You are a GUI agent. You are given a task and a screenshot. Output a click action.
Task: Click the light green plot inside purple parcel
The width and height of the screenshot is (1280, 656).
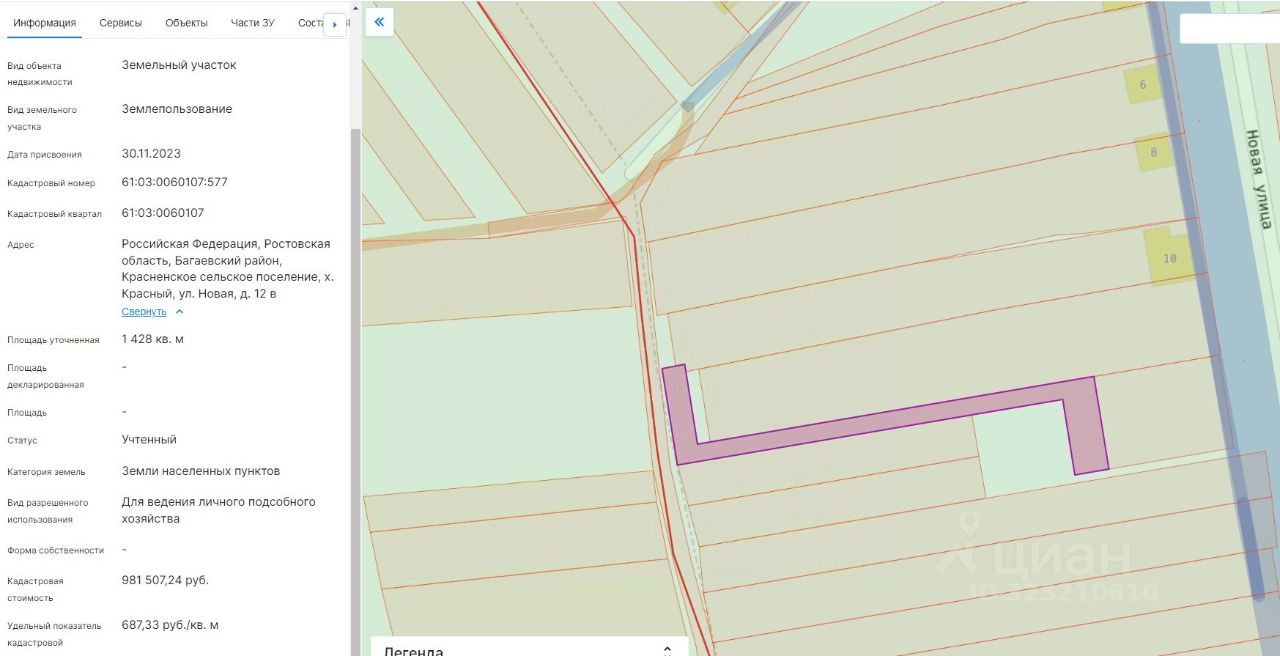click(1020, 445)
